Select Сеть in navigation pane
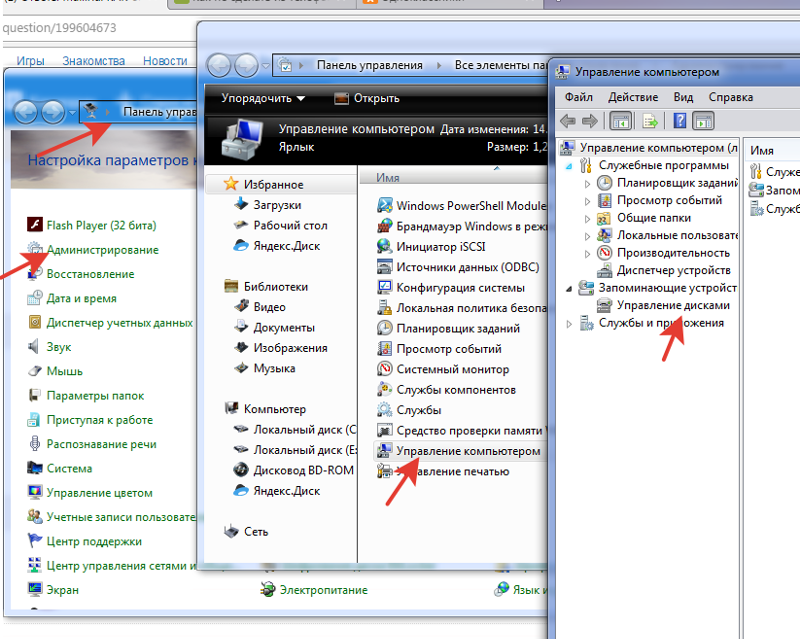The width and height of the screenshot is (800, 639). (x=256, y=532)
